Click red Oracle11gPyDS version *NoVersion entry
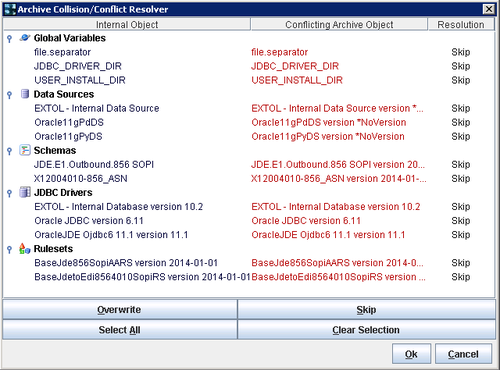500x370 pixels. point(328,136)
